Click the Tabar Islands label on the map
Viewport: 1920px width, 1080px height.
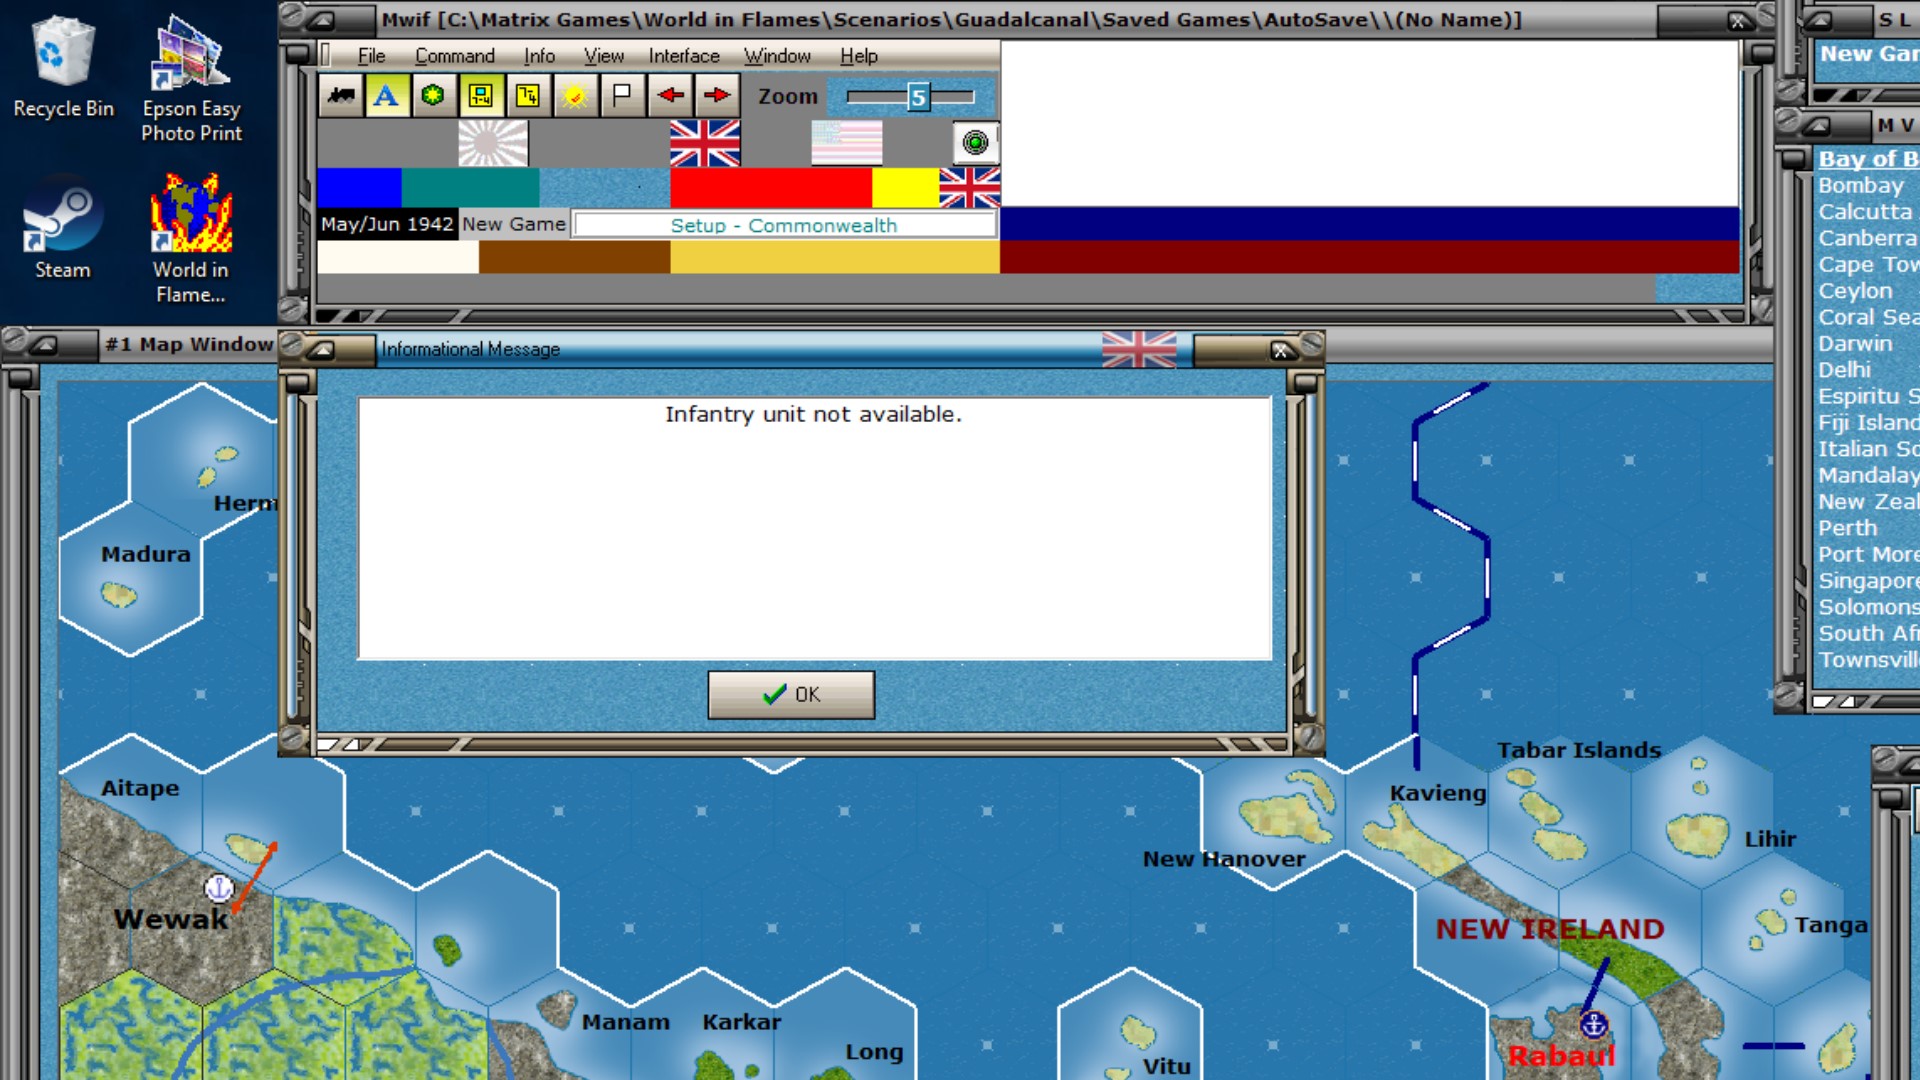[1578, 750]
